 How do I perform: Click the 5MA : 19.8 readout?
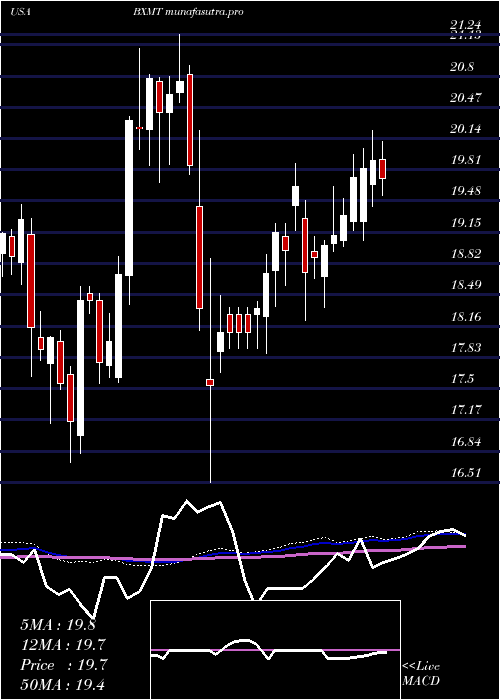coord(58,625)
